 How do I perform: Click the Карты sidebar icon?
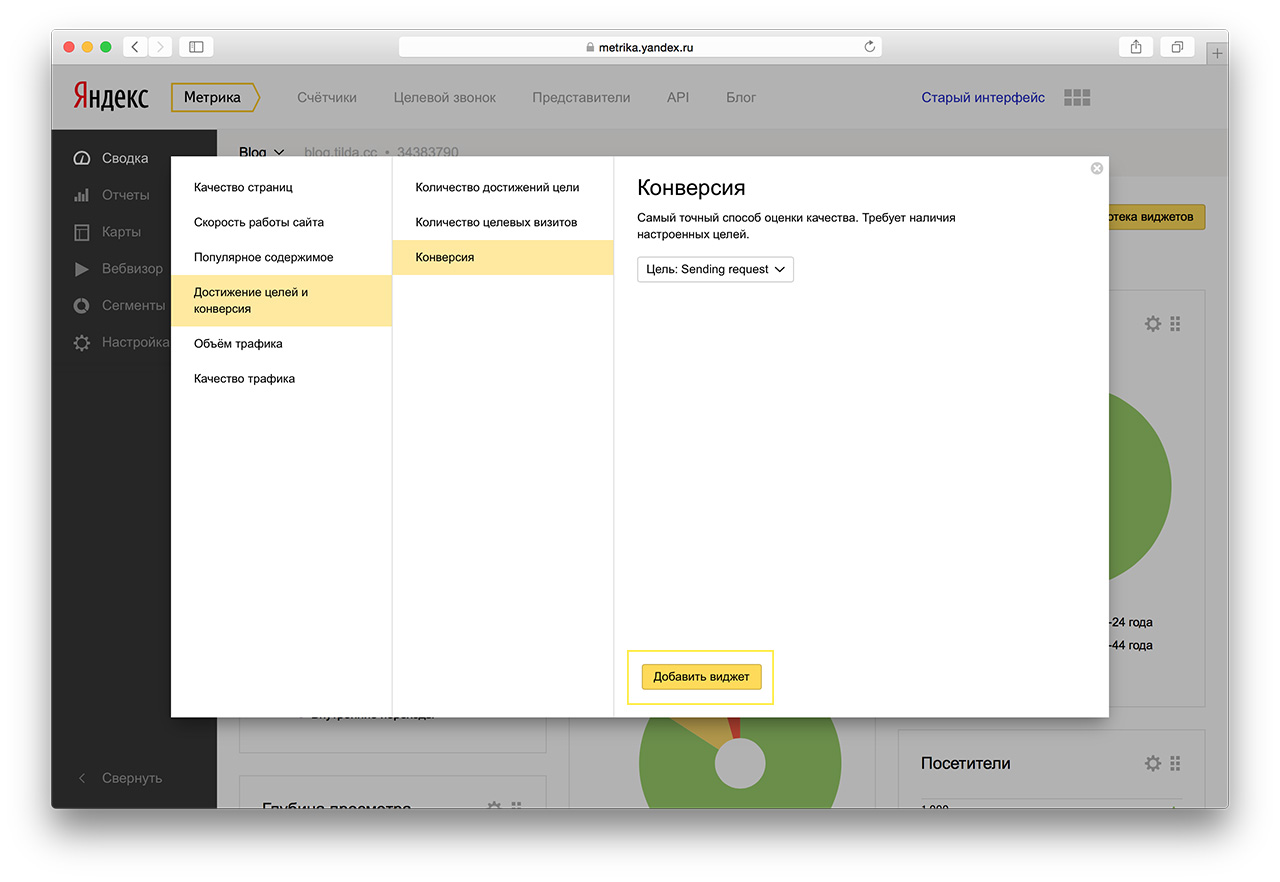tap(82, 232)
